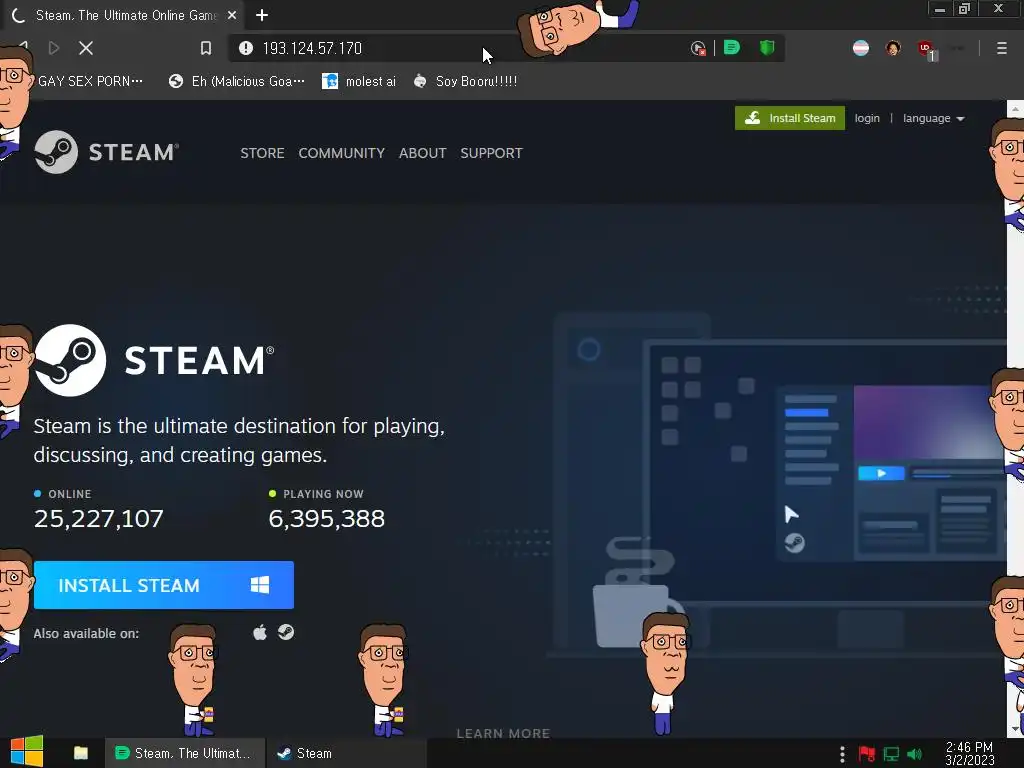Click the volume speaker tray icon
This screenshot has width=1024, height=768.
point(915,754)
